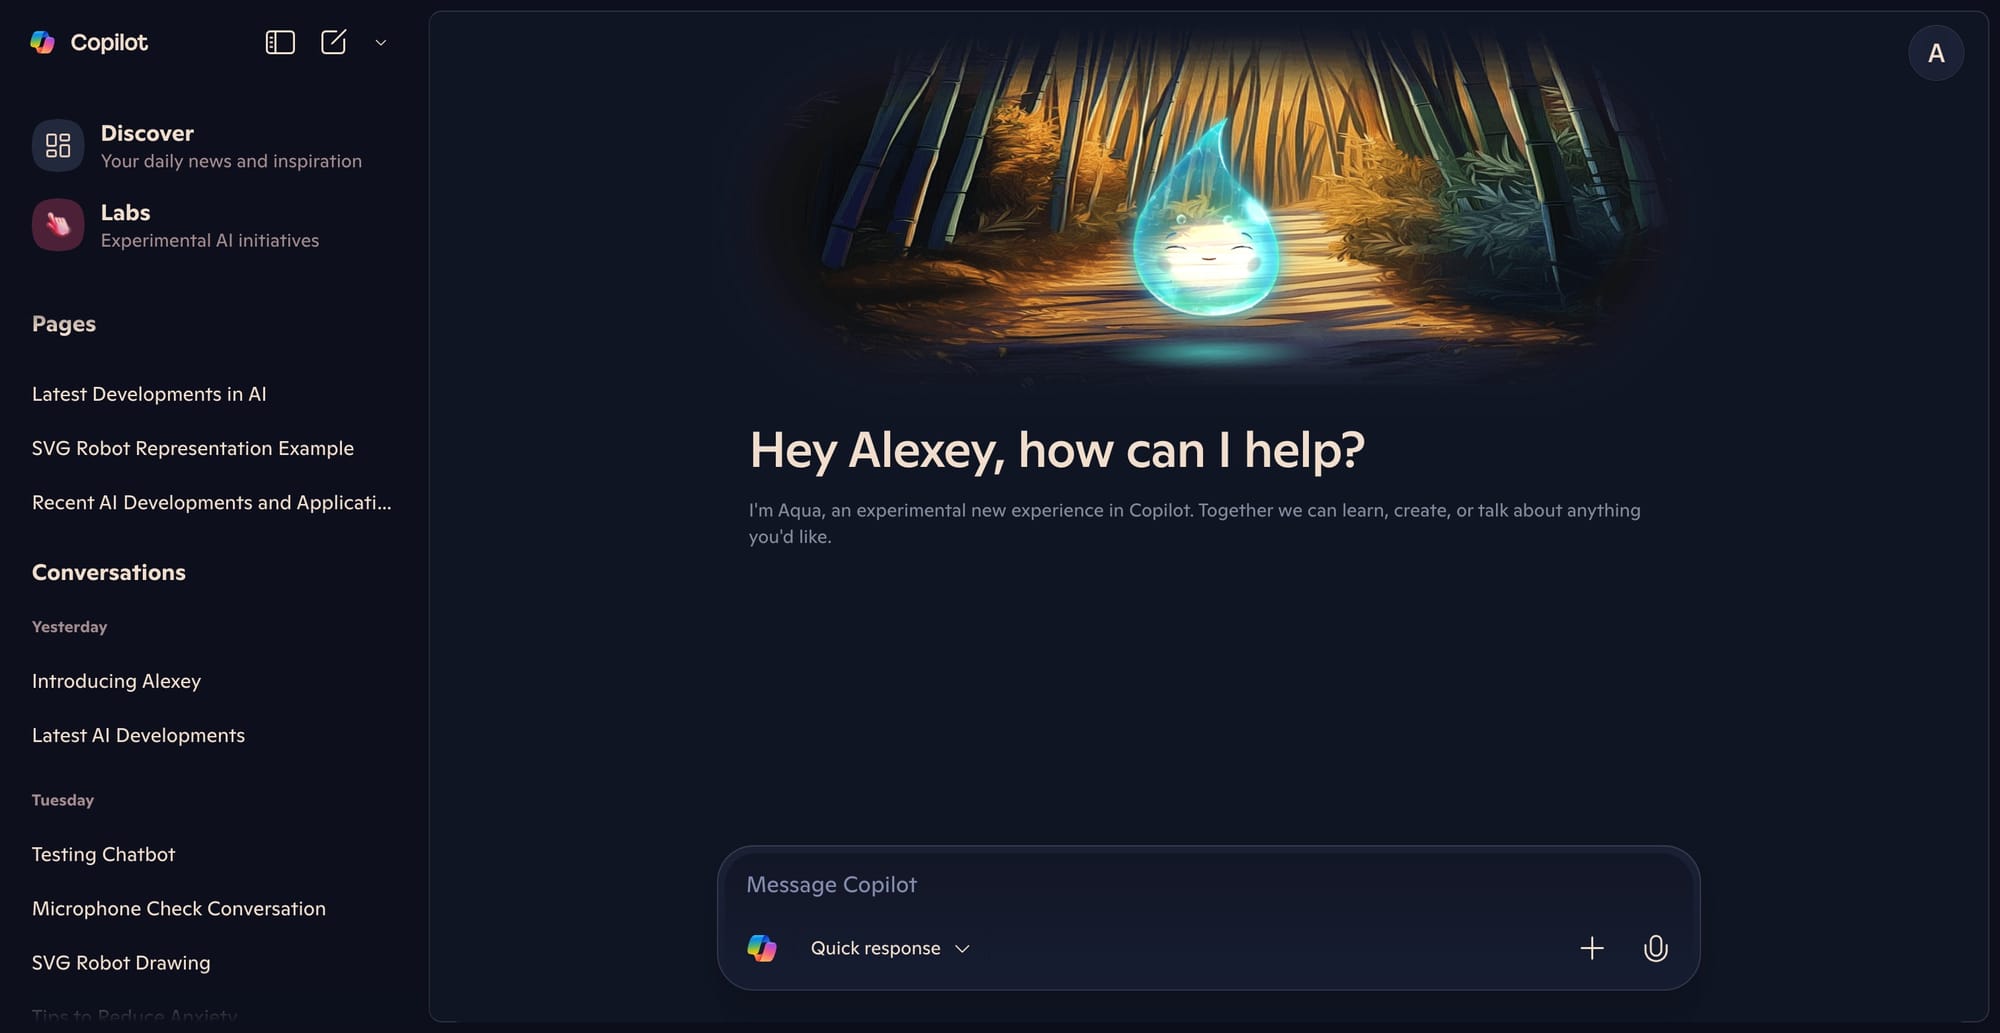
Task: Start a new chat with compose icon
Action: click(x=333, y=42)
